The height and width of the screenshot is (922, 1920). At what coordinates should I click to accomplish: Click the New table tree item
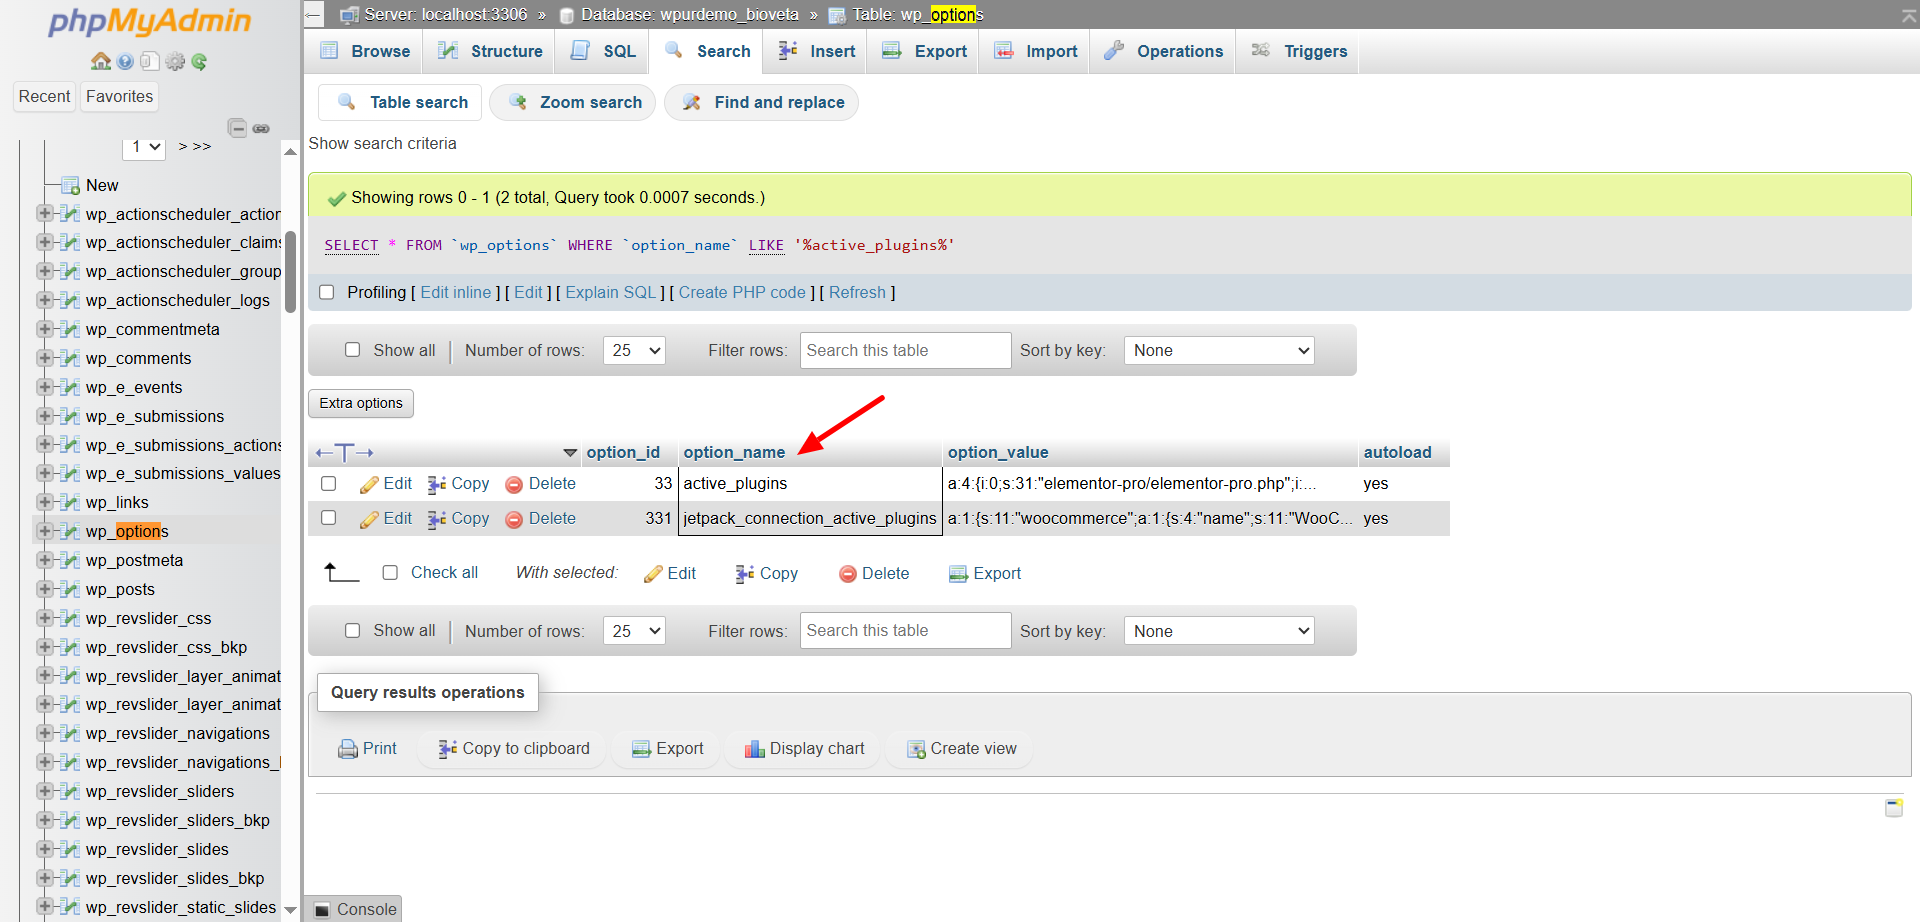click(x=102, y=186)
